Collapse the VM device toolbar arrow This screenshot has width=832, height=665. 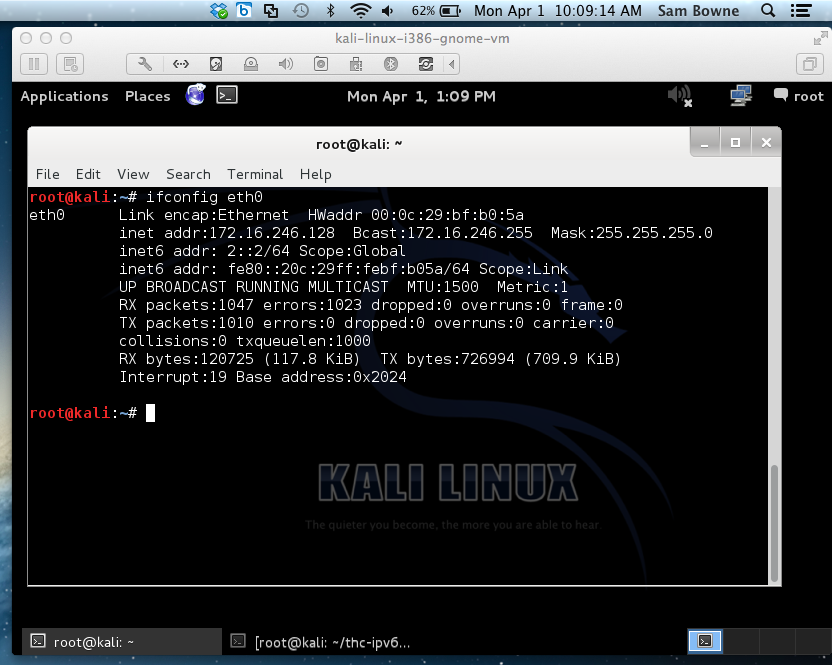pyautogui.click(x=452, y=64)
